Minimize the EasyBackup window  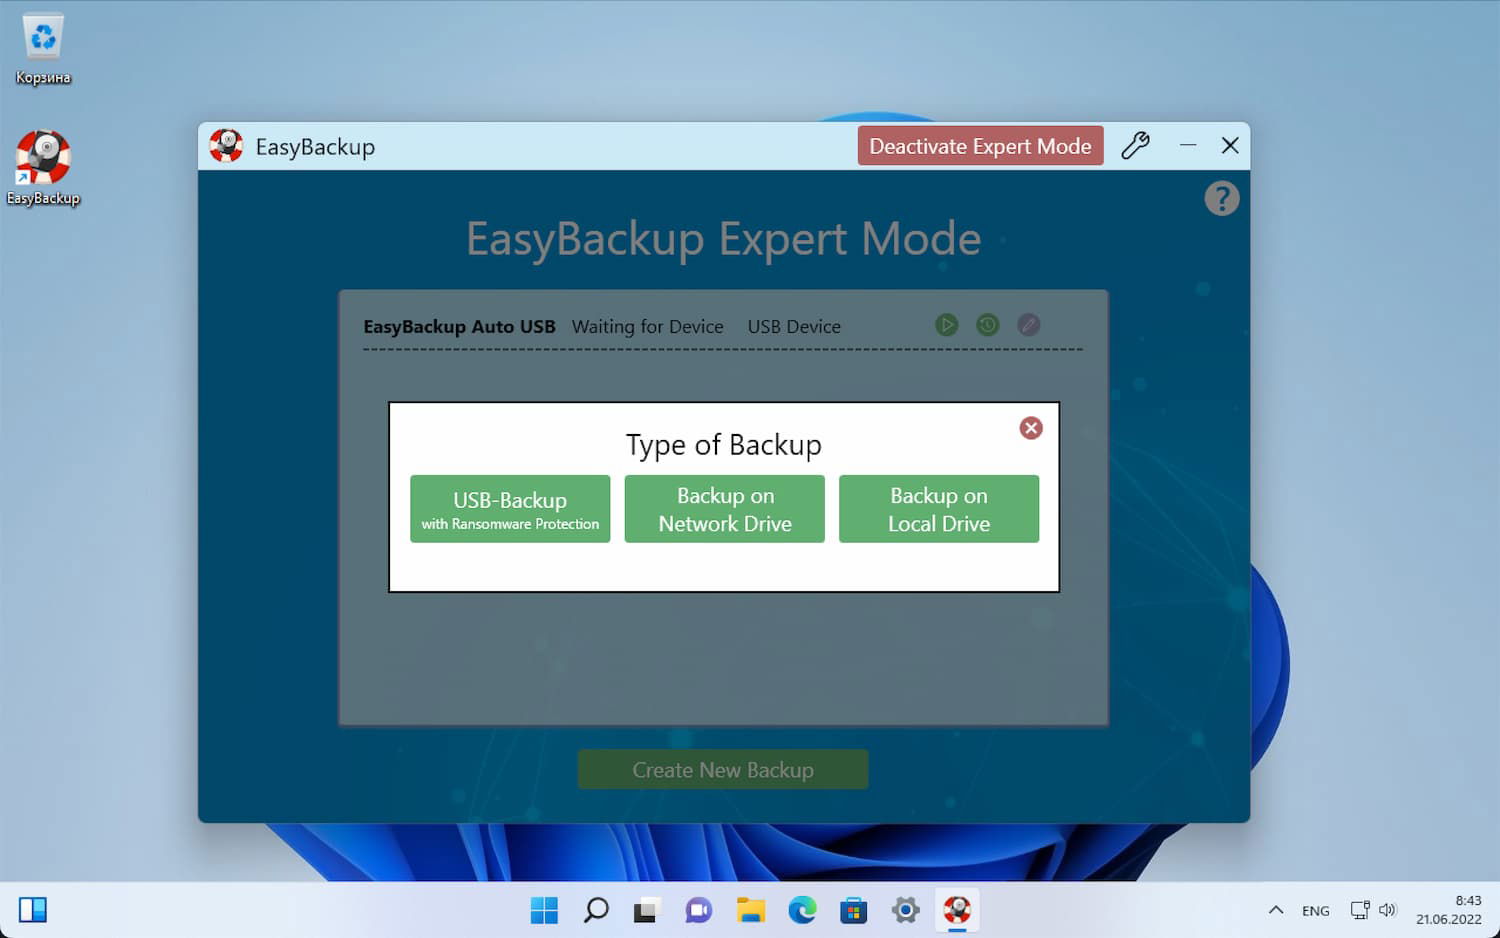[1188, 146]
